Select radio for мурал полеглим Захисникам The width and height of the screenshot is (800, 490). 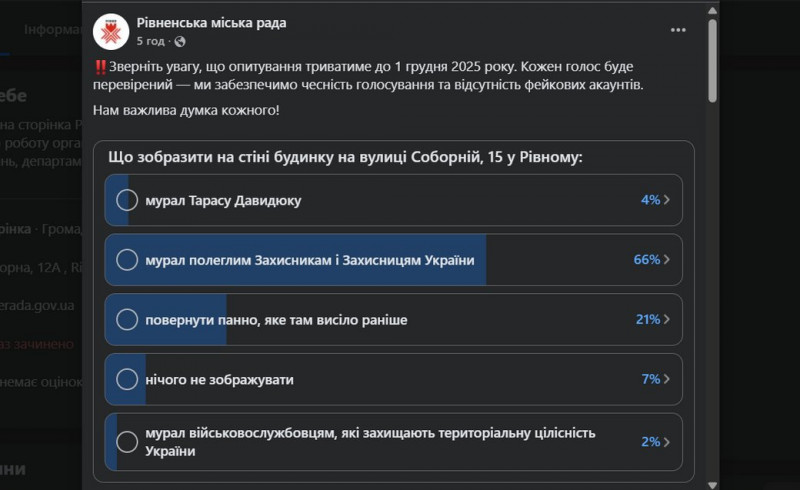click(x=127, y=260)
